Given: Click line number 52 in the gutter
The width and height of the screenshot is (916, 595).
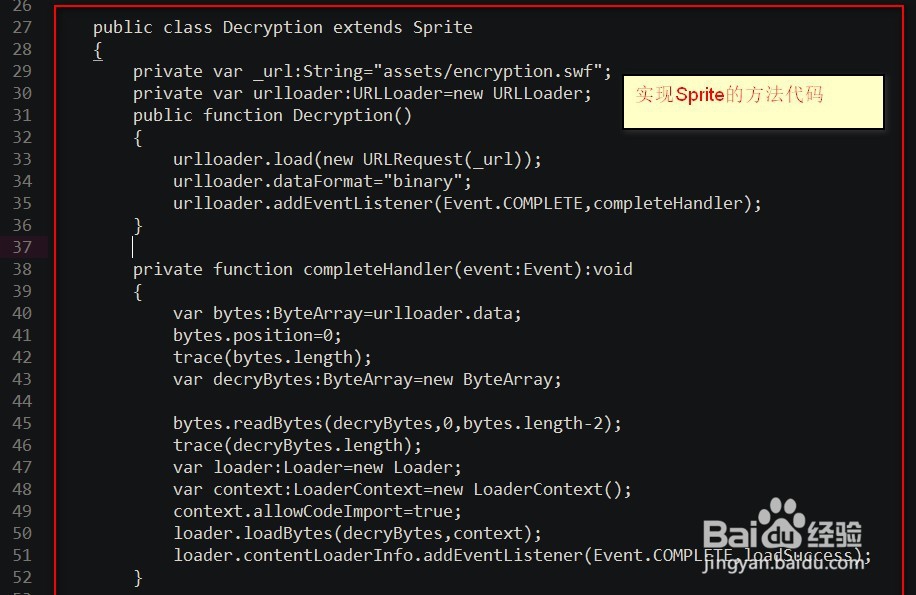Looking at the screenshot, I should pyautogui.click(x=22, y=577).
